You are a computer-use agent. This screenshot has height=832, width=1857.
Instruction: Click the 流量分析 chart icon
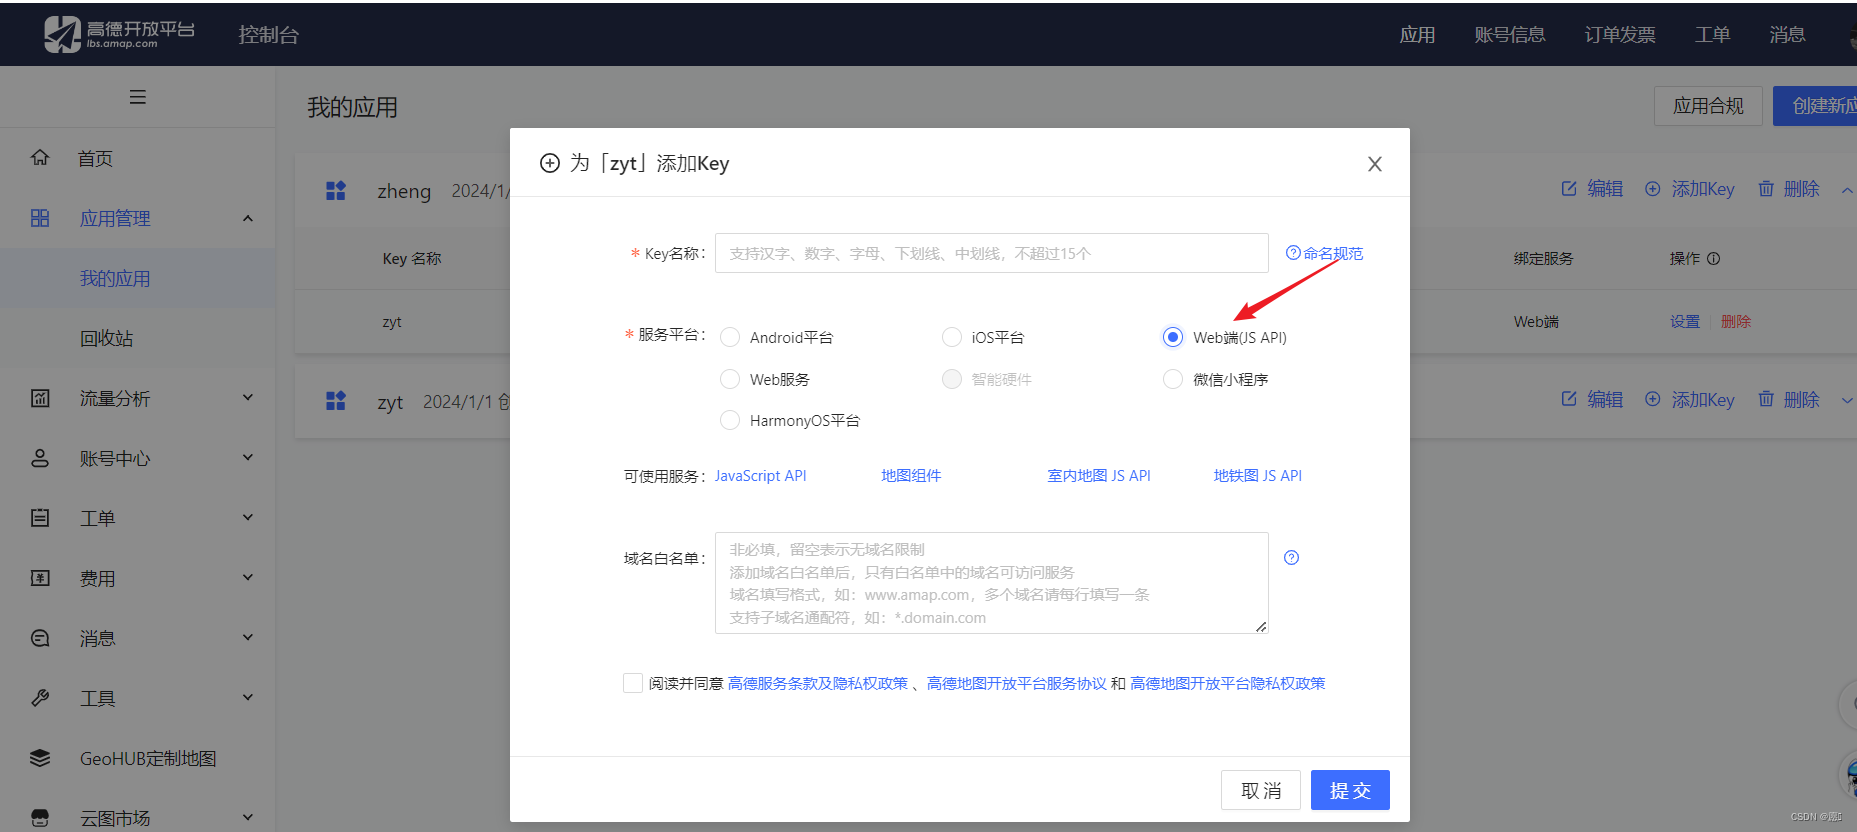40,398
